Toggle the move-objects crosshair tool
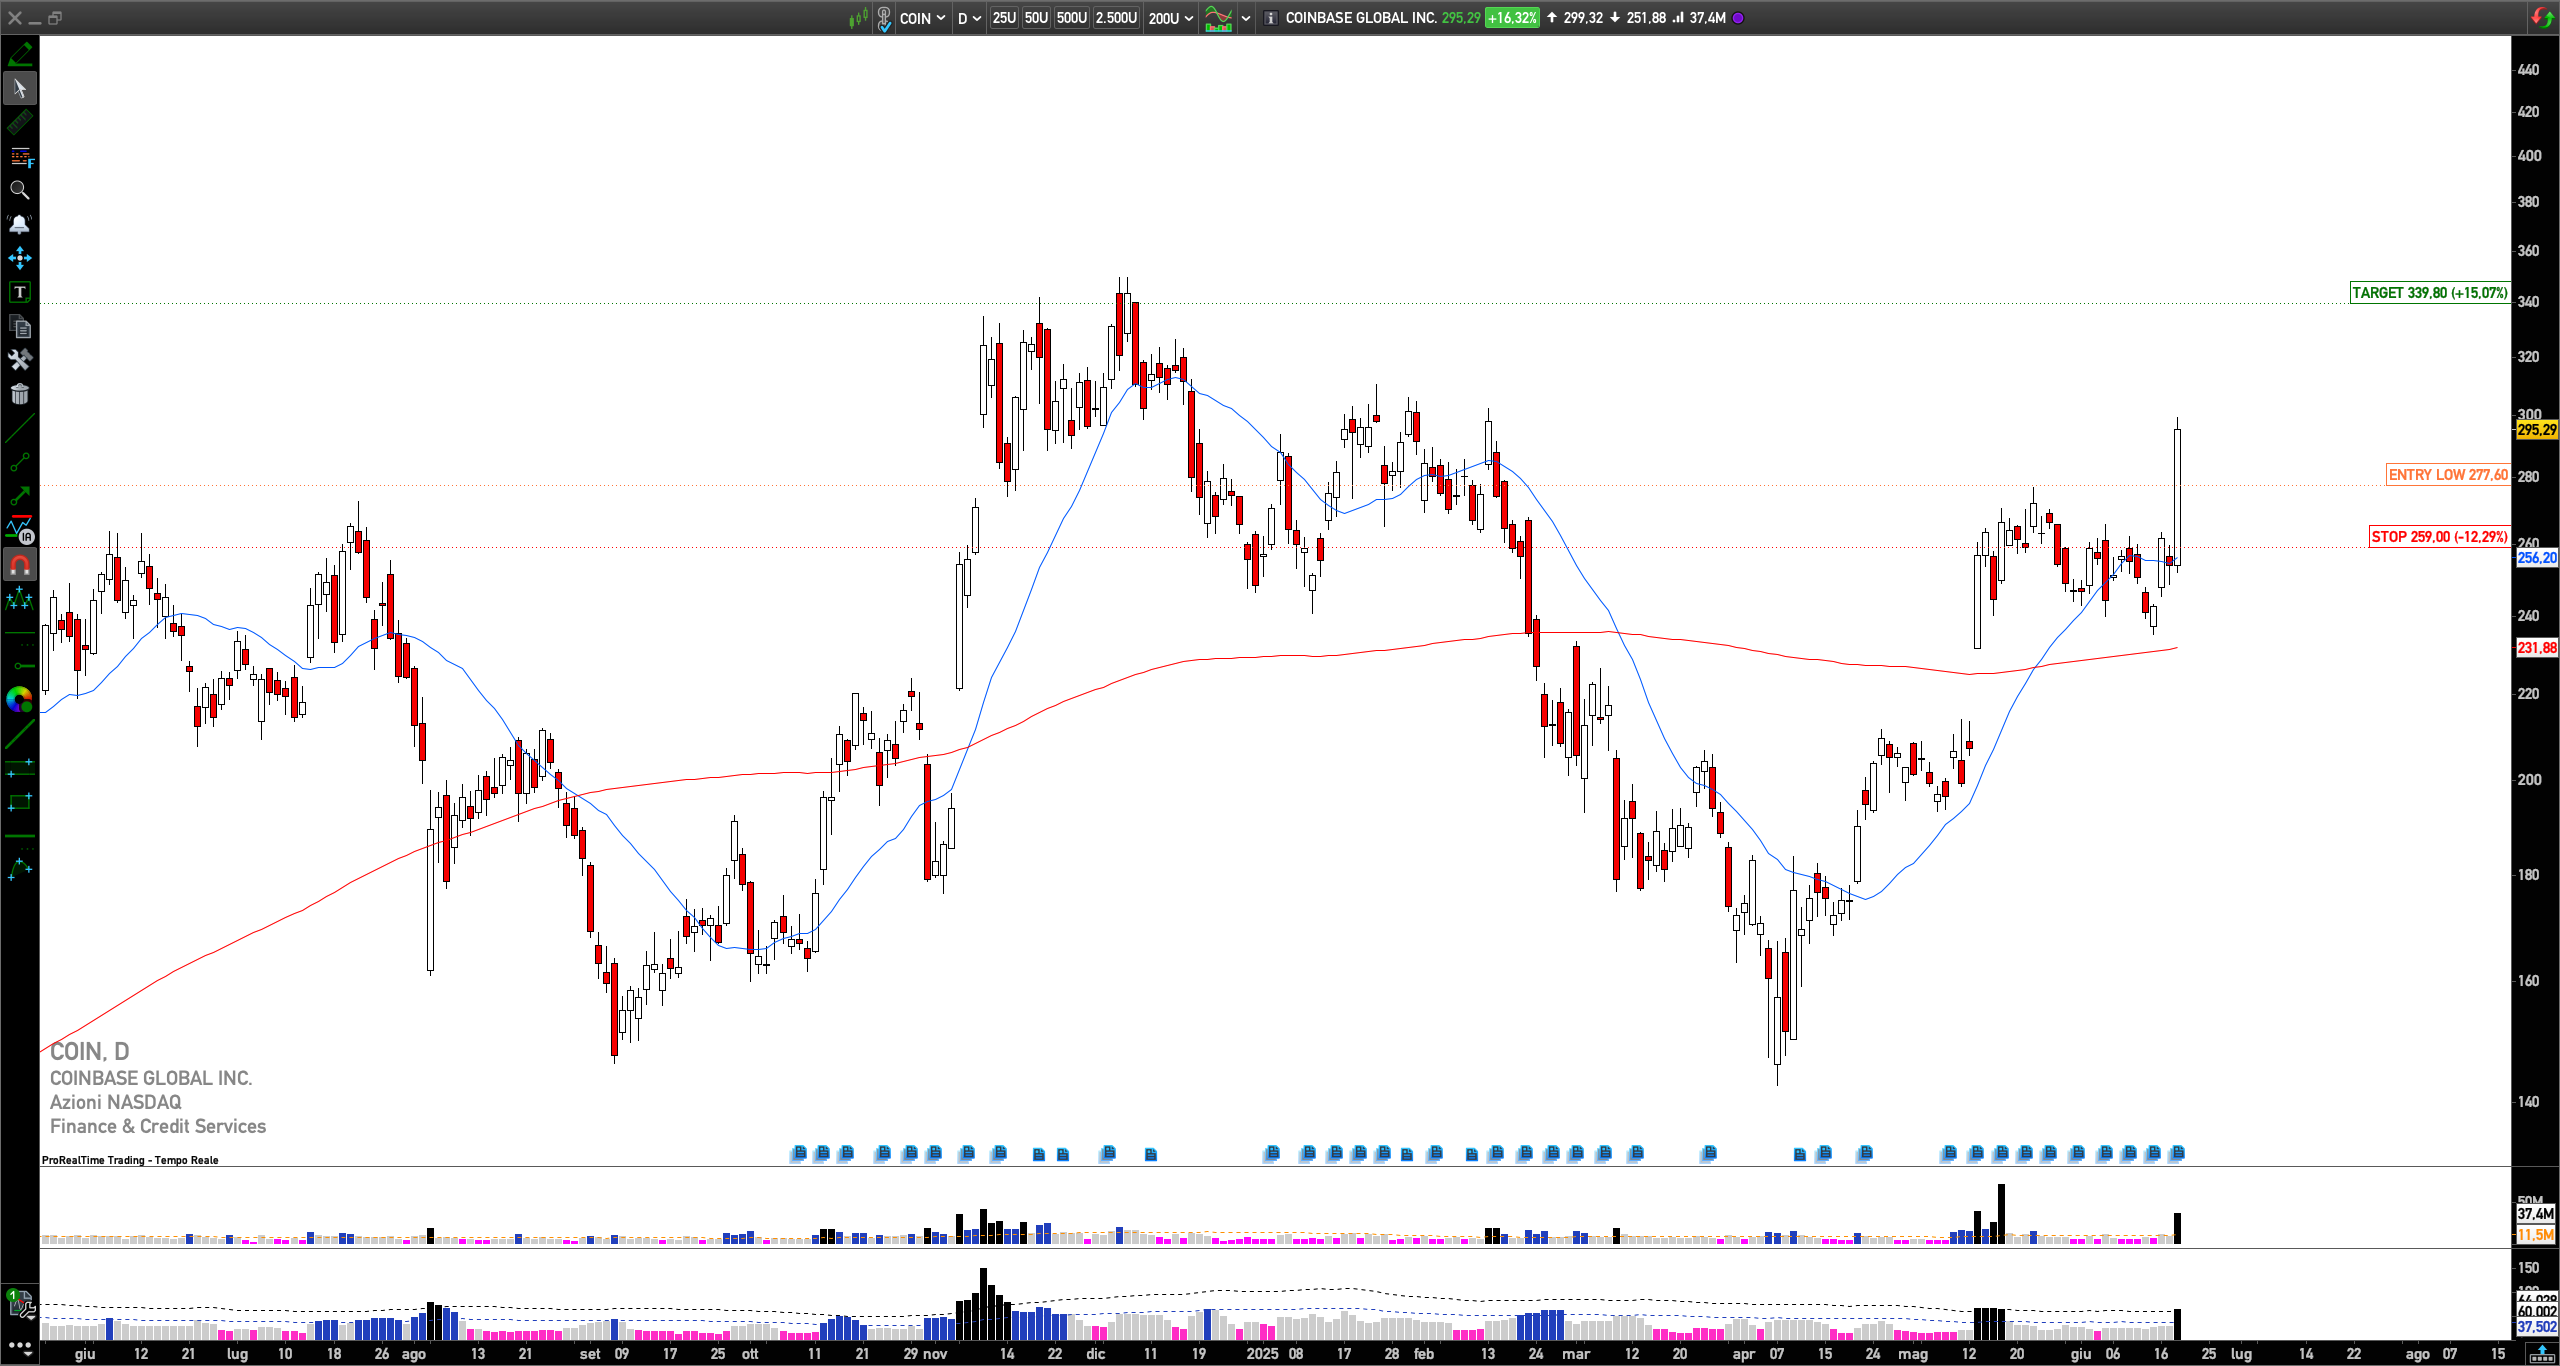Image resolution: width=2560 pixels, height=1366 pixels. tap(19, 258)
